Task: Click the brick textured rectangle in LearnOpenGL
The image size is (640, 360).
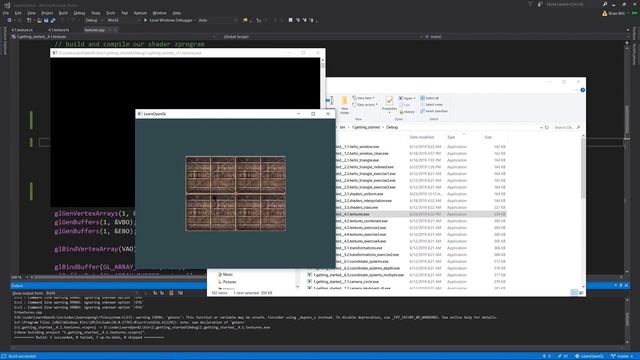Action: click(x=236, y=193)
